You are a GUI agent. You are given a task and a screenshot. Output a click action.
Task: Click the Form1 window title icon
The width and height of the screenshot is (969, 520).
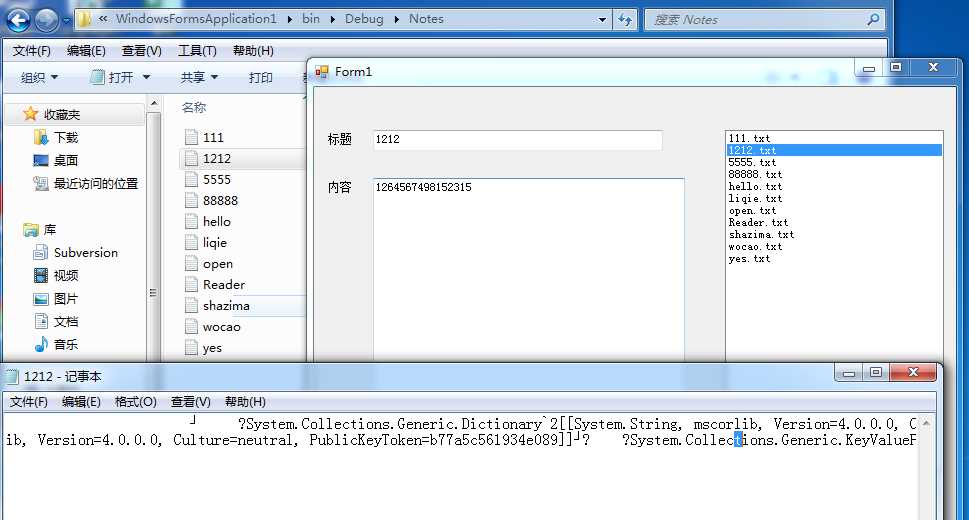pos(321,72)
